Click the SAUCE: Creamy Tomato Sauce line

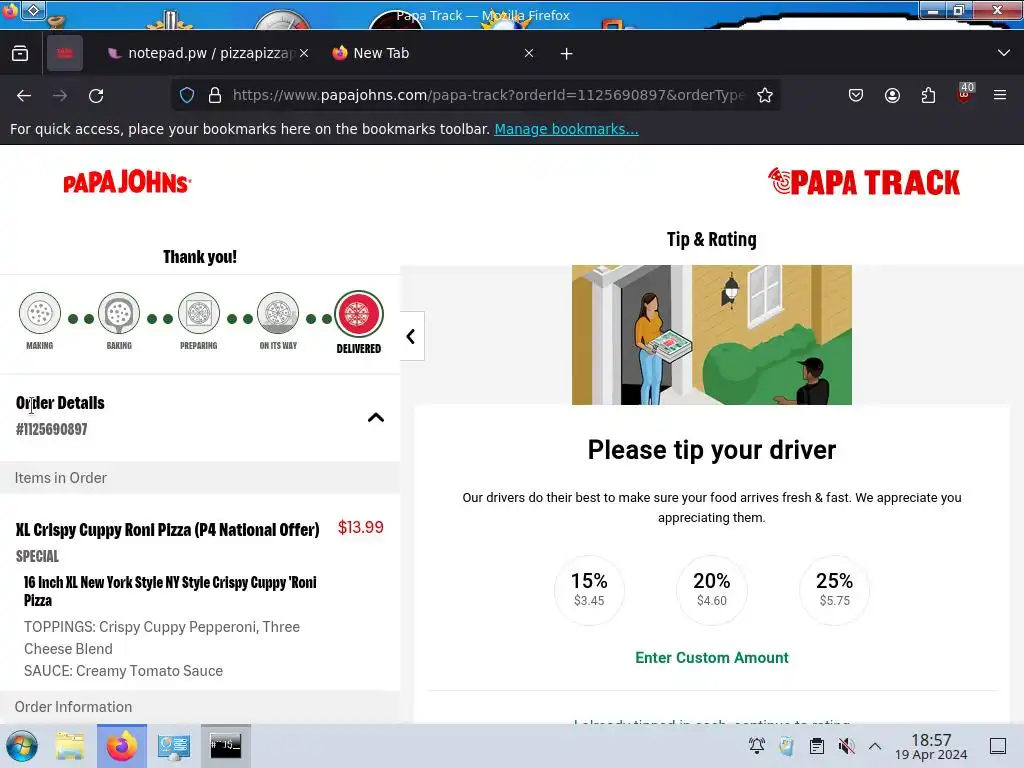coord(123,671)
